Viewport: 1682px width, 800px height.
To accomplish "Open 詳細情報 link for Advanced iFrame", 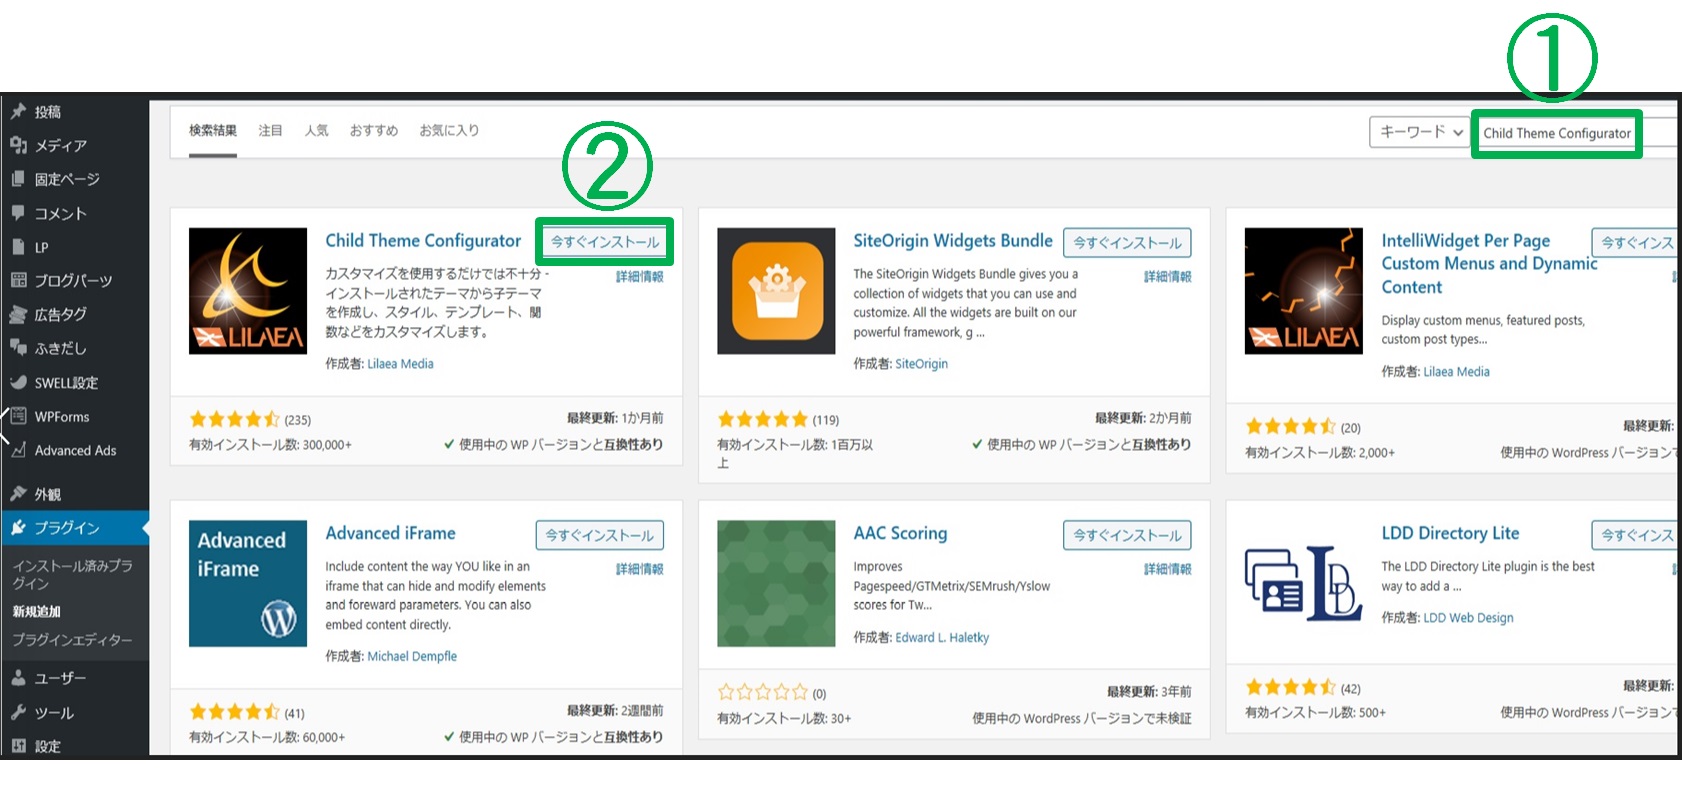I will pos(639,569).
